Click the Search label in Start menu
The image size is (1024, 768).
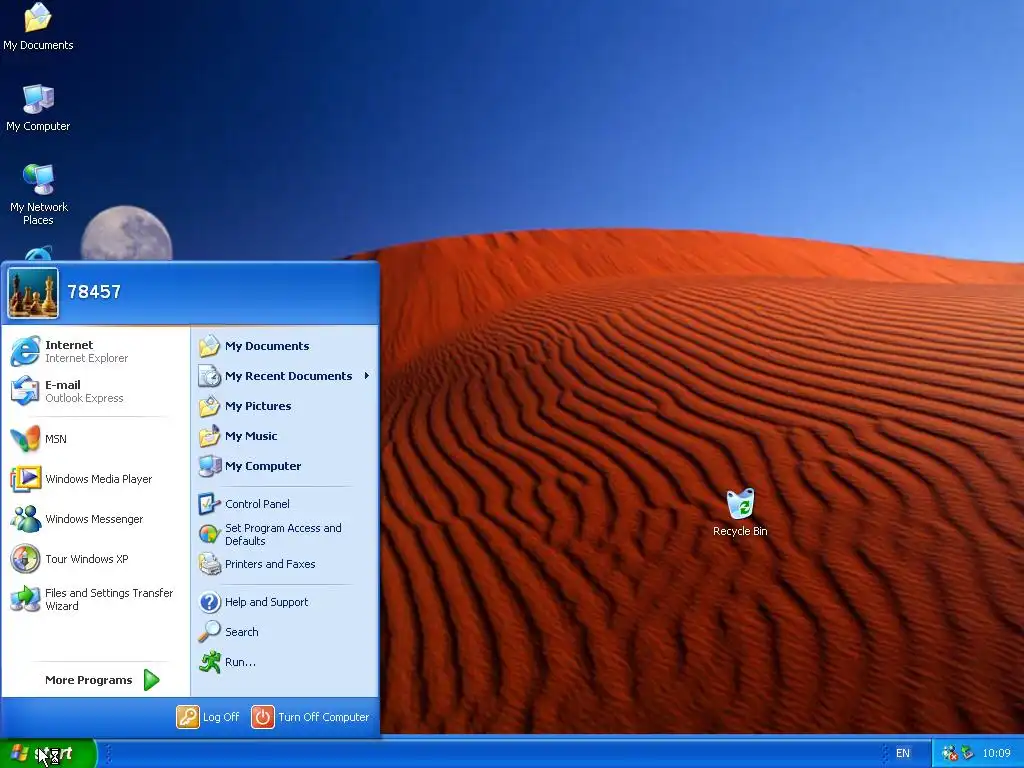pyautogui.click(x=242, y=632)
